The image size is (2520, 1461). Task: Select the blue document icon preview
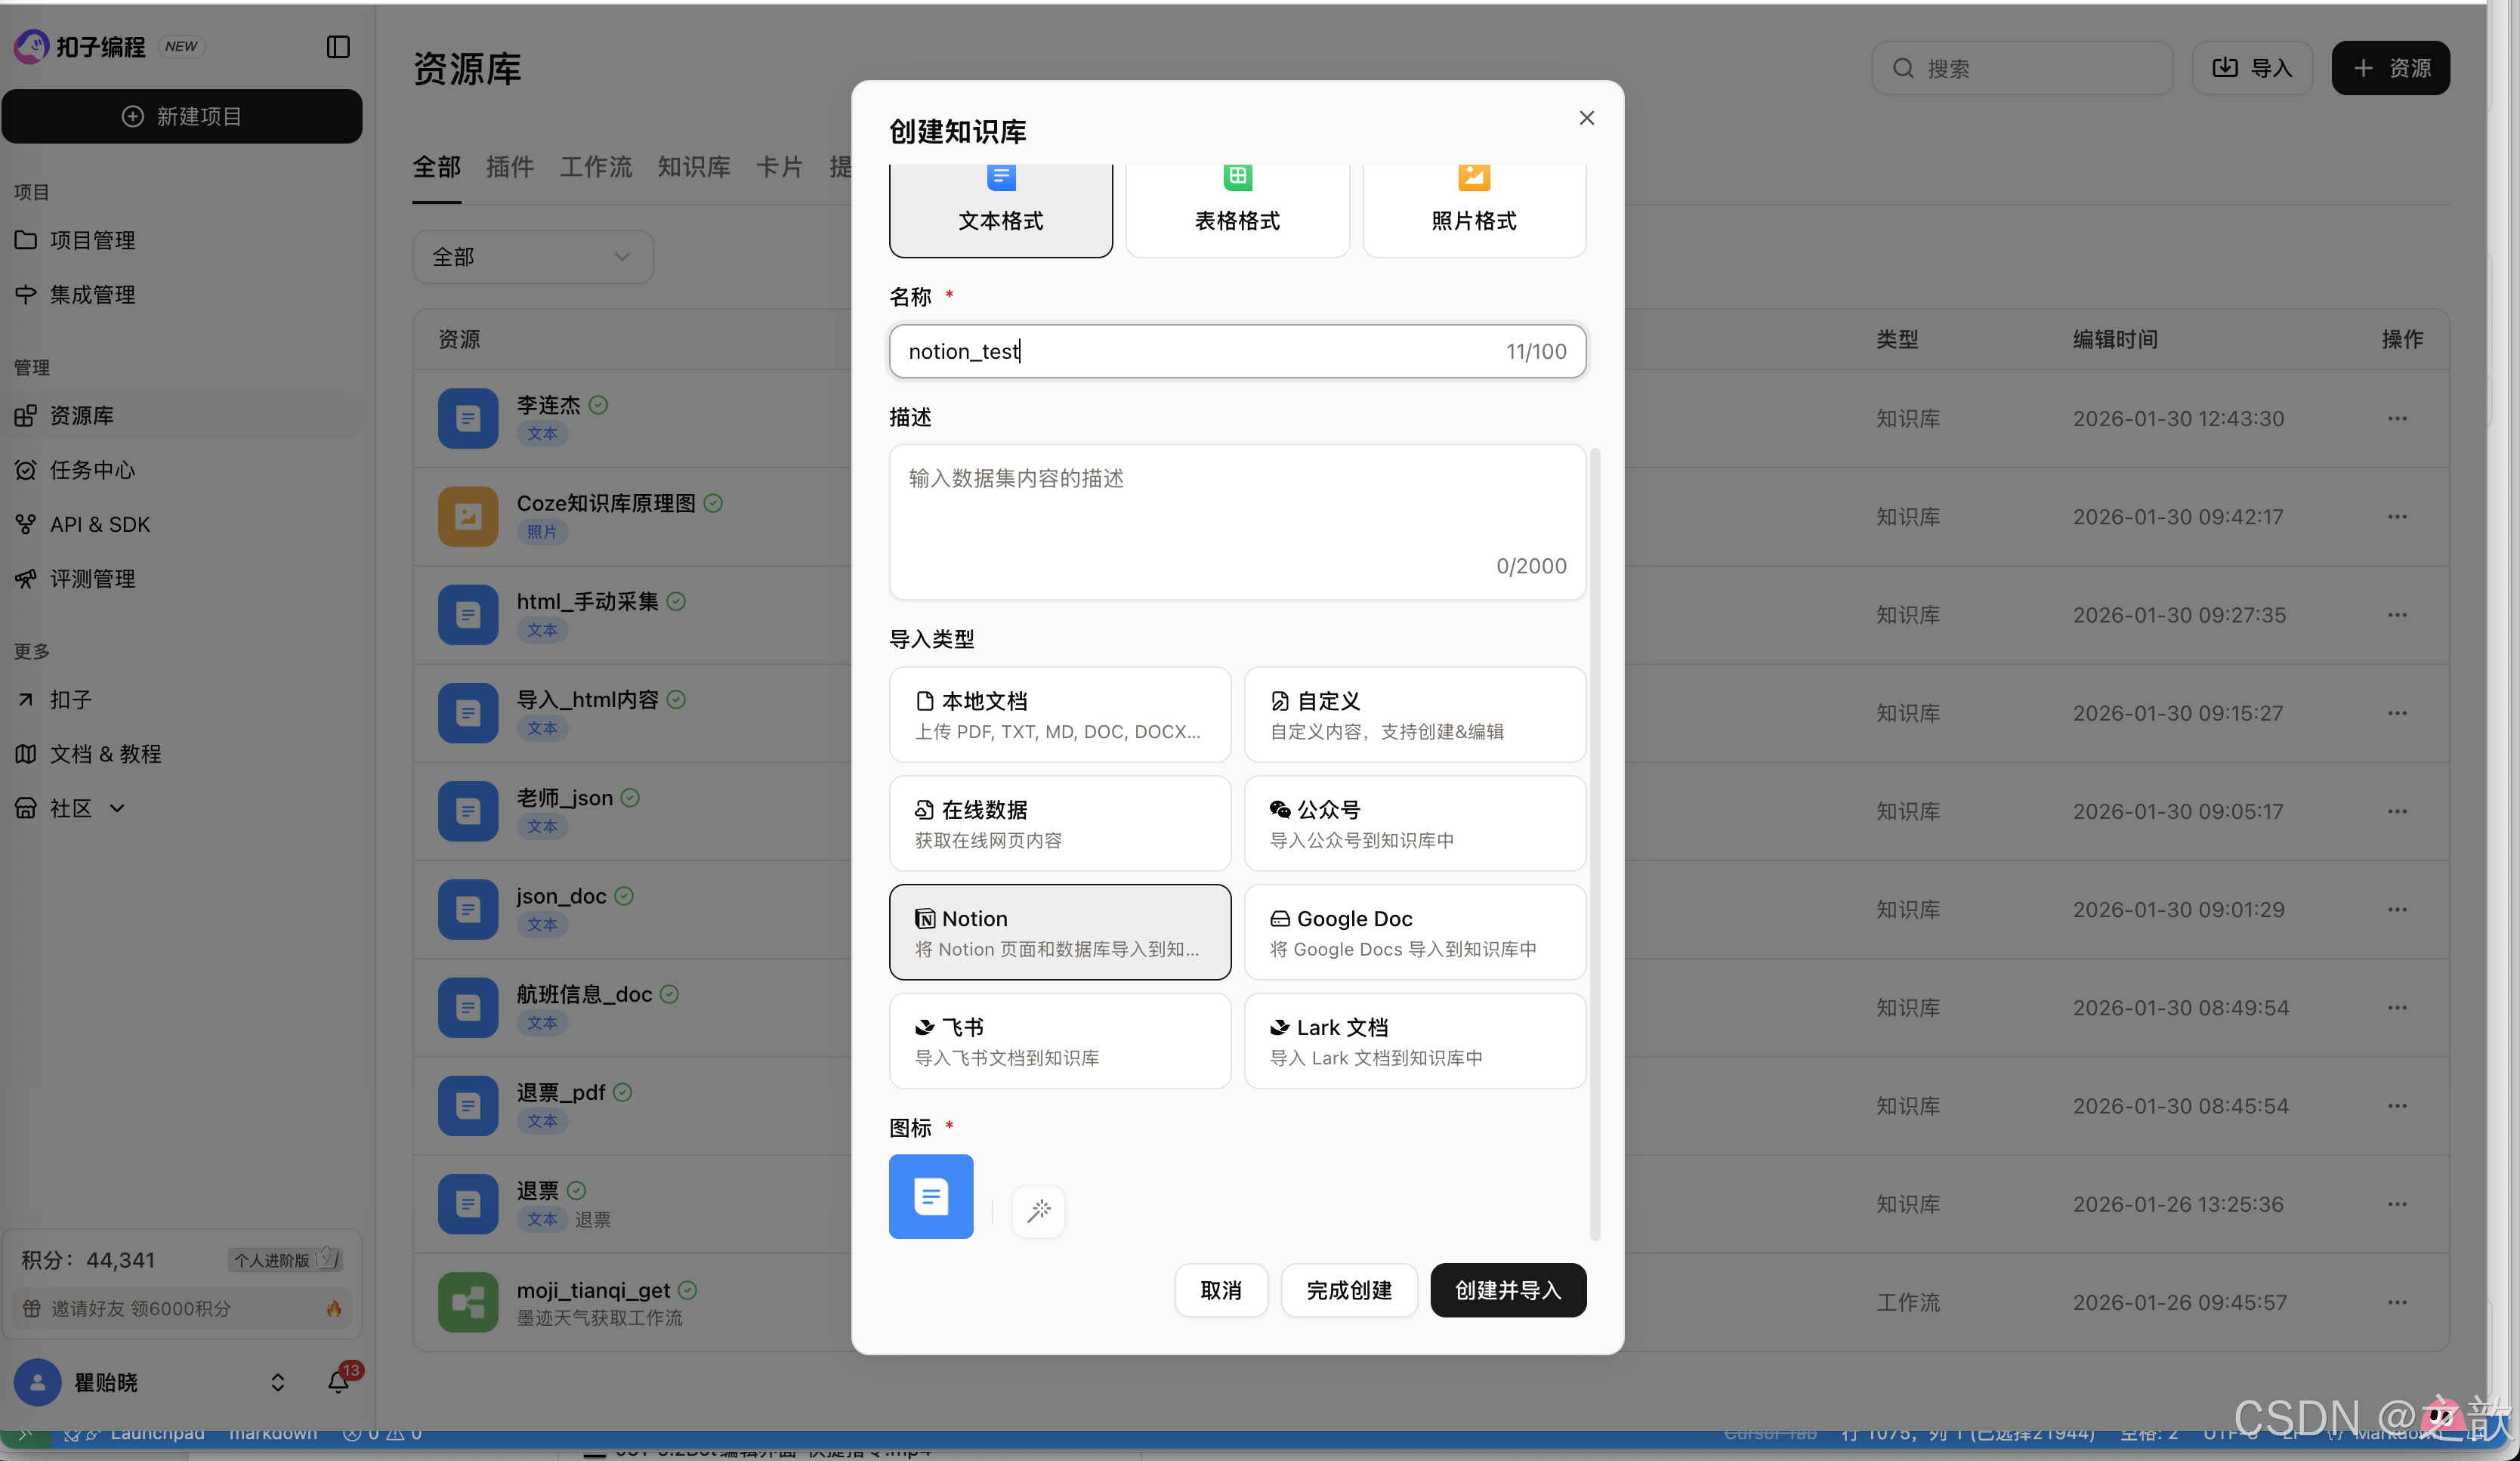[x=930, y=1196]
